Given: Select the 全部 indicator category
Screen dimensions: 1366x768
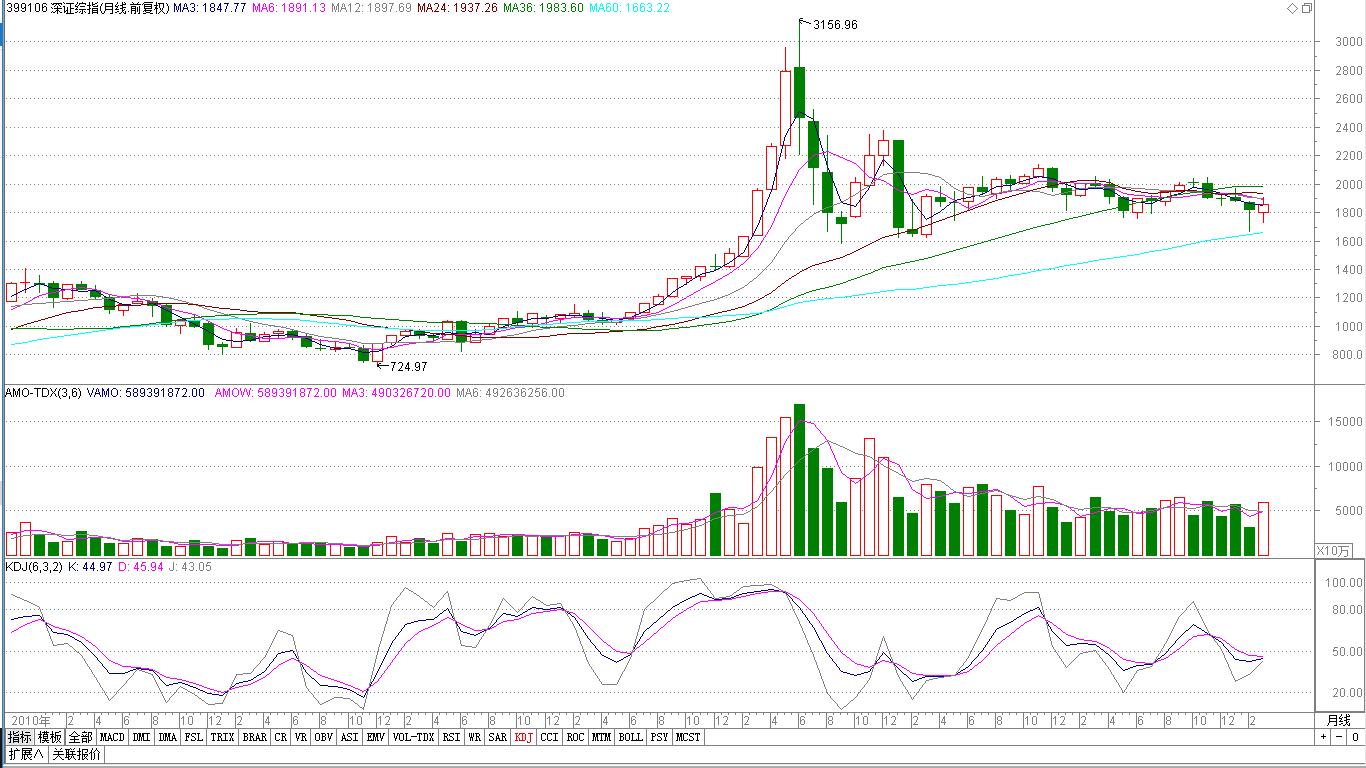Looking at the screenshot, I should tap(81, 737).
